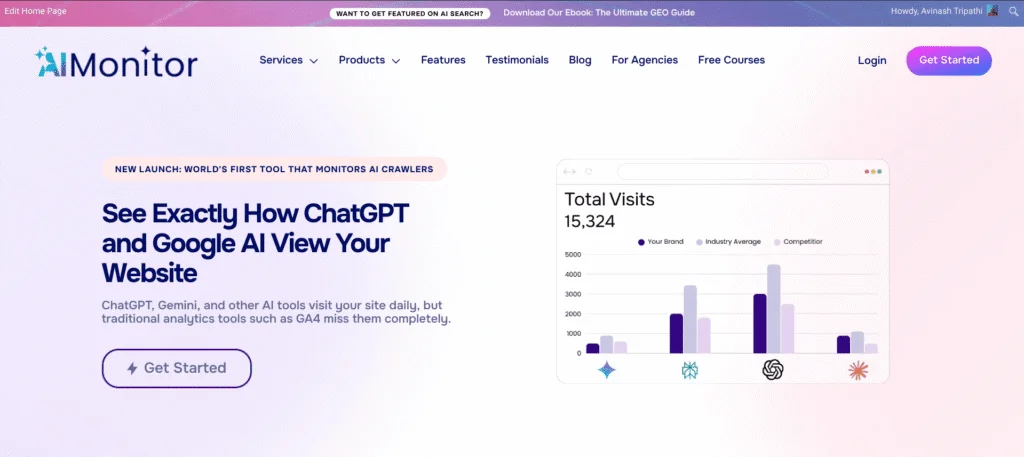This screenshot has height=457, width=1024.
Task: Click the outlined Get Started hero button
Action: click(176, 368)
